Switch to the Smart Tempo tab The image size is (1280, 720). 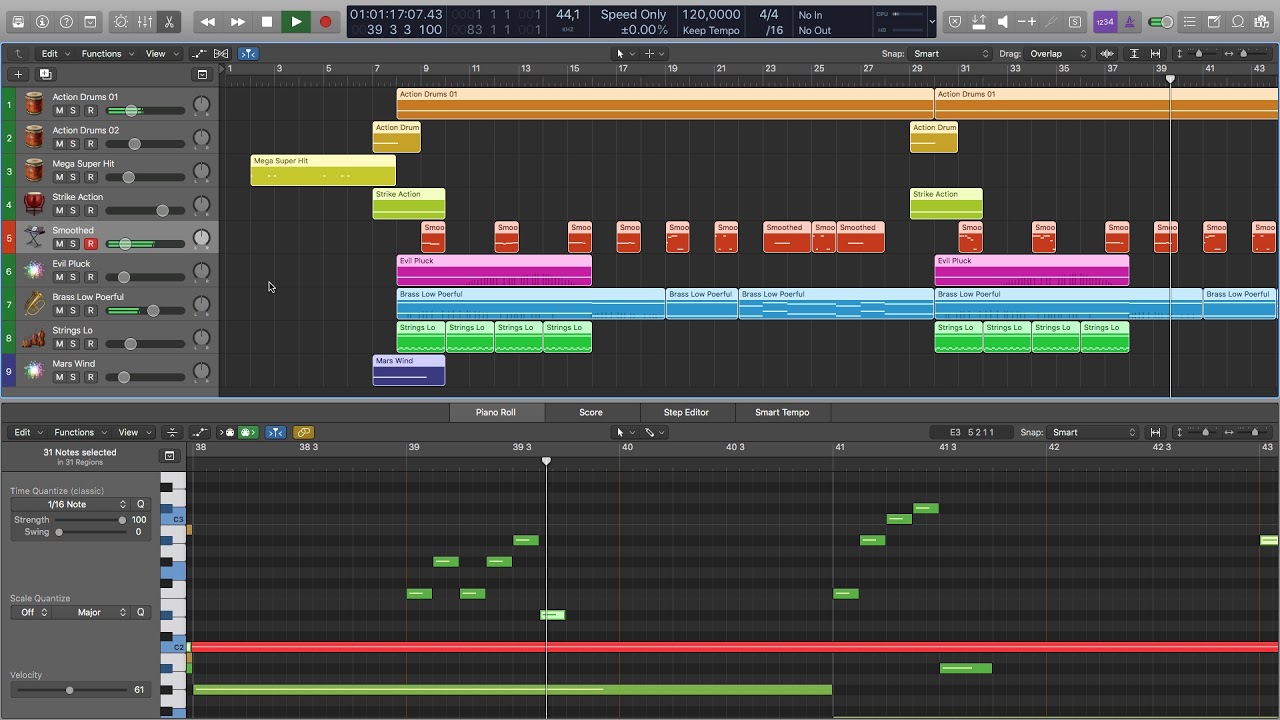(x=782, y=412)
